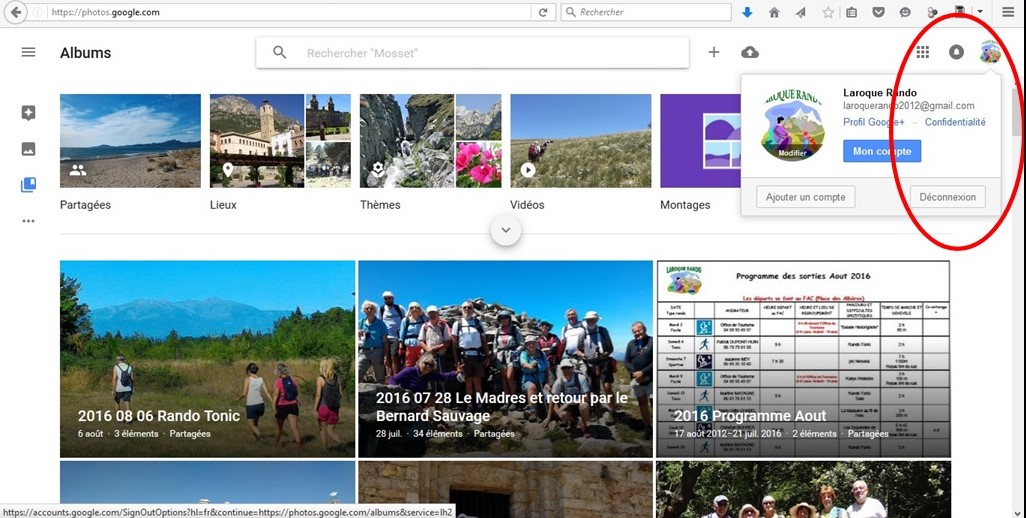Click the cloud upload icon
This screenshot has height=518, width=1026.
tap(749, 52)
